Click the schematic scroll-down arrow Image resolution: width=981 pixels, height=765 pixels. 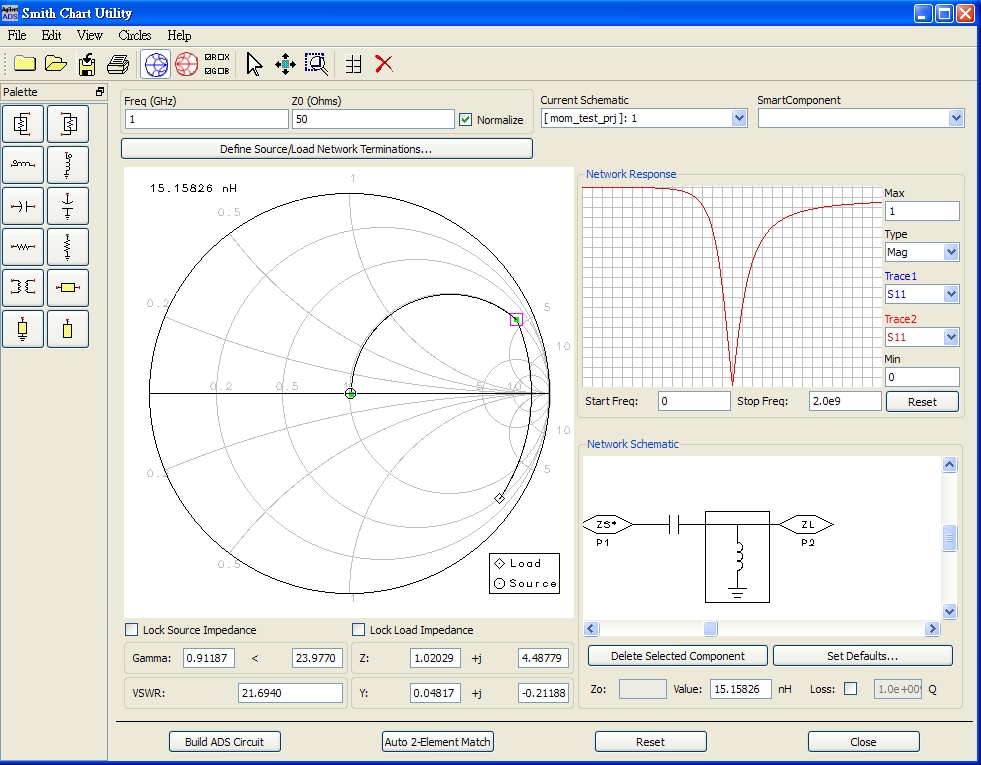(x=949, y=612)
